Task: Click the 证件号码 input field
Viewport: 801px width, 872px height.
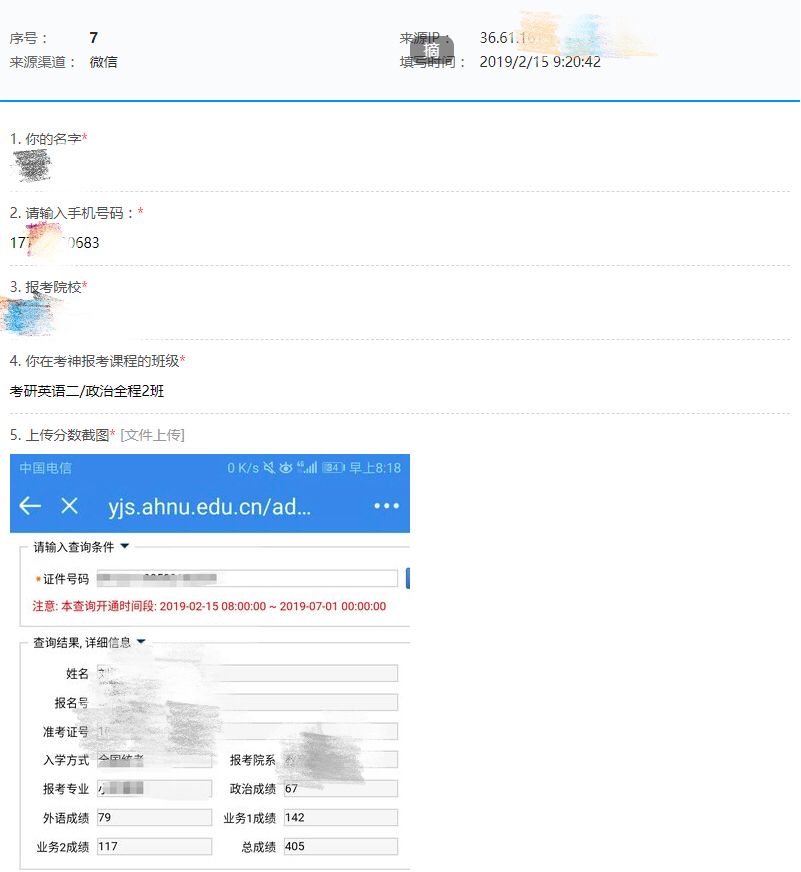Action: [250, 578]
